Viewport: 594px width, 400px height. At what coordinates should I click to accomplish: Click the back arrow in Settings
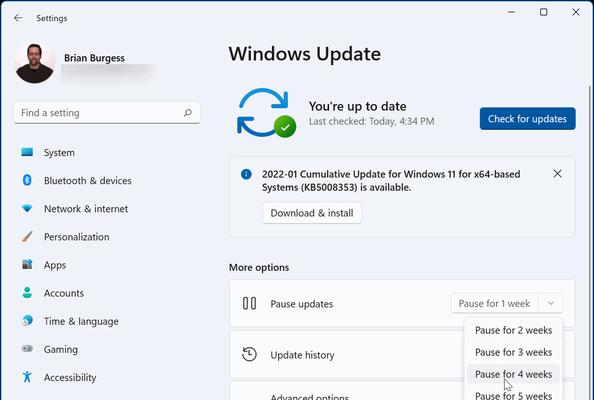tap(18, 18)
